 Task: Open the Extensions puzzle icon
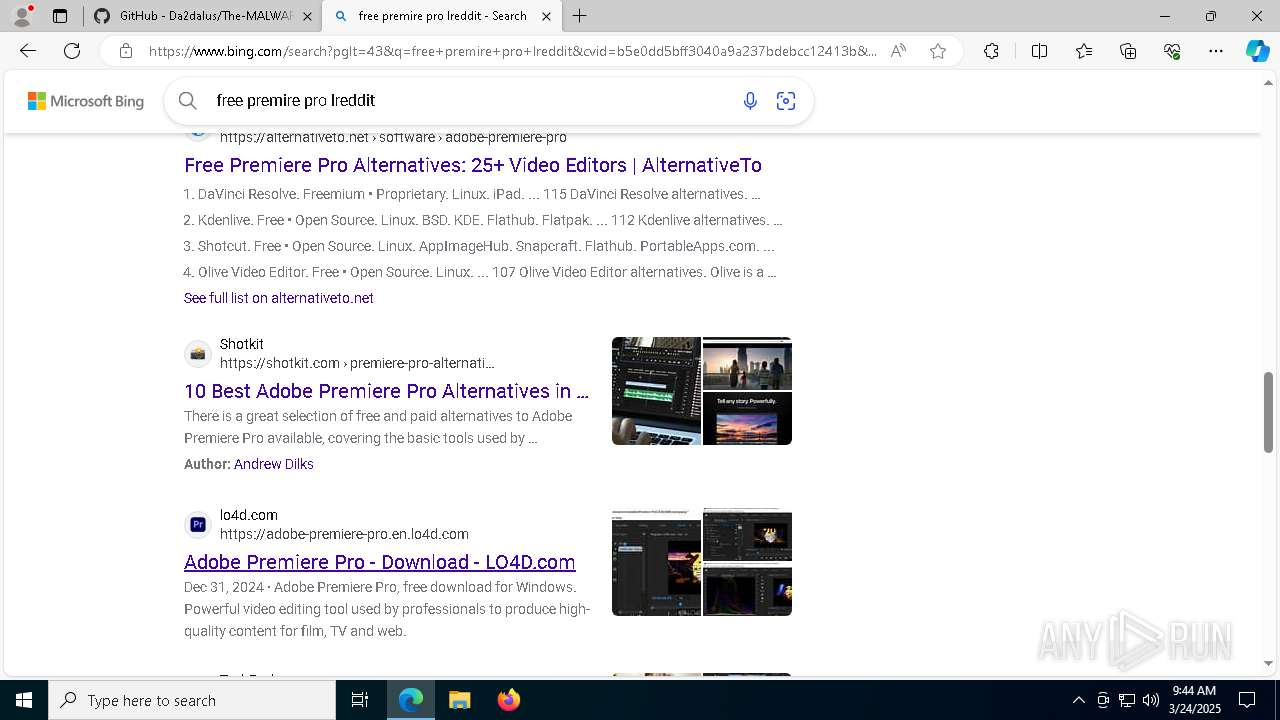991,51
